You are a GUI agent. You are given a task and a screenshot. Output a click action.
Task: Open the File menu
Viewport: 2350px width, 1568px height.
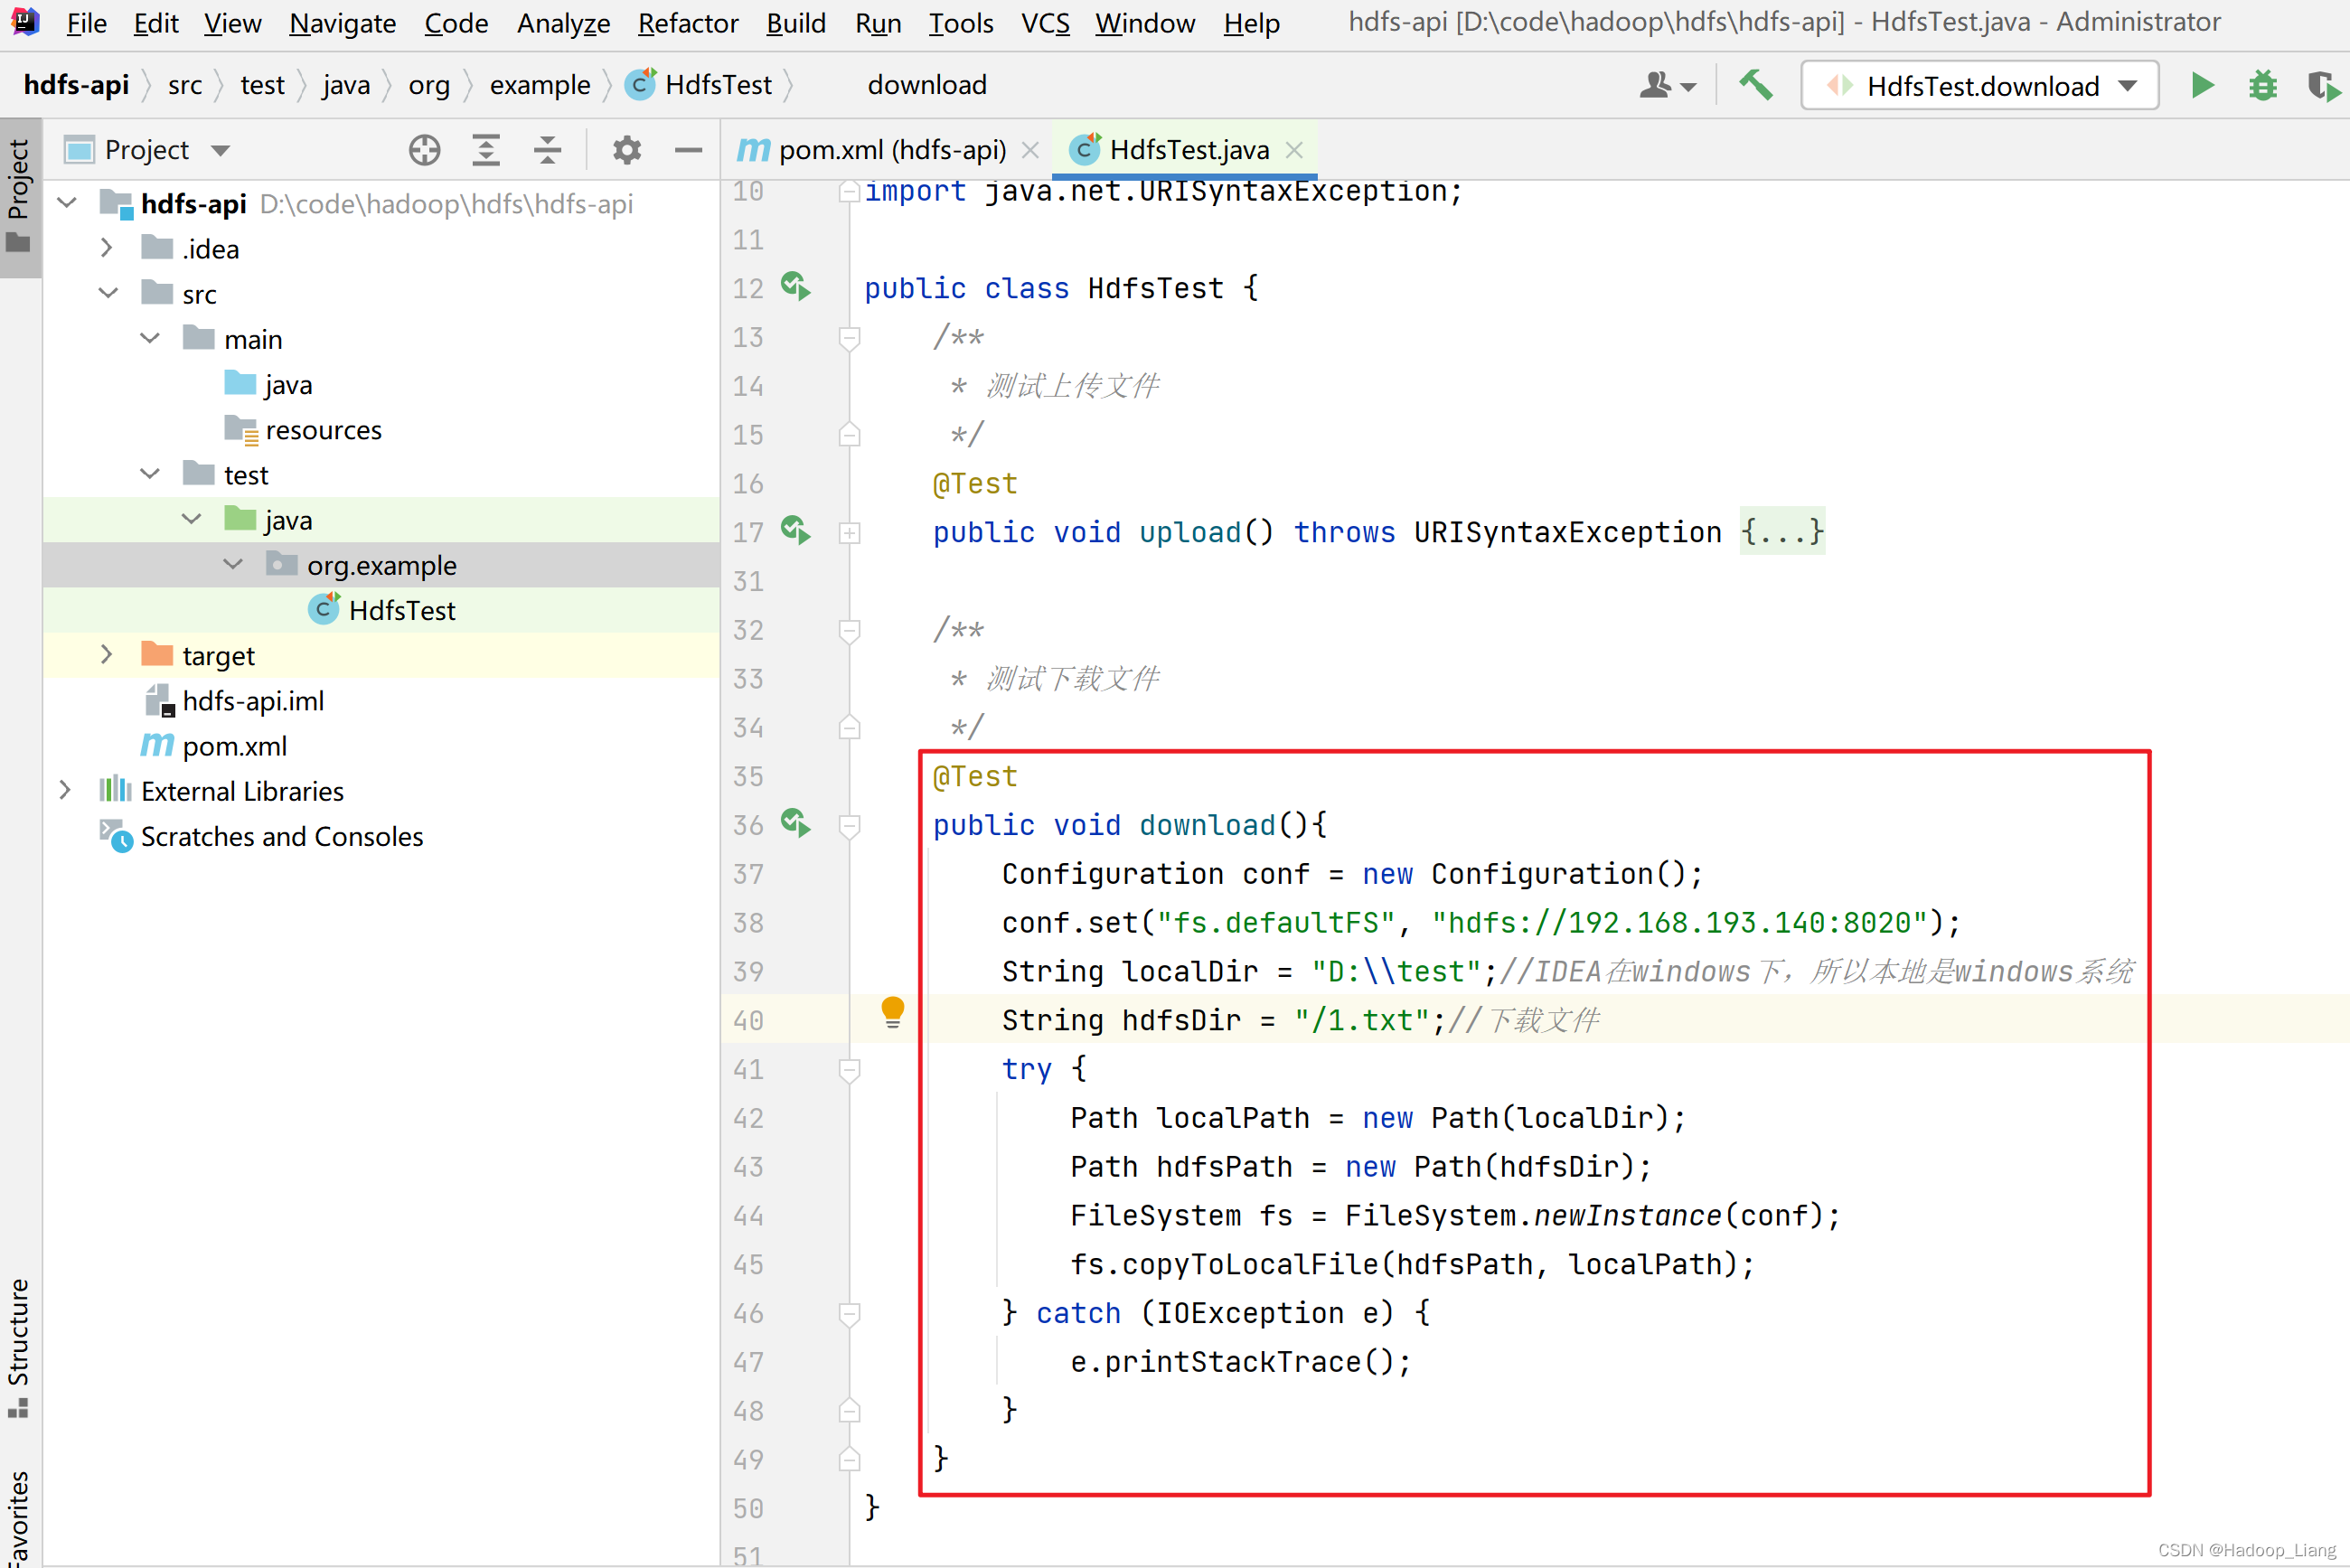[87, 23]
